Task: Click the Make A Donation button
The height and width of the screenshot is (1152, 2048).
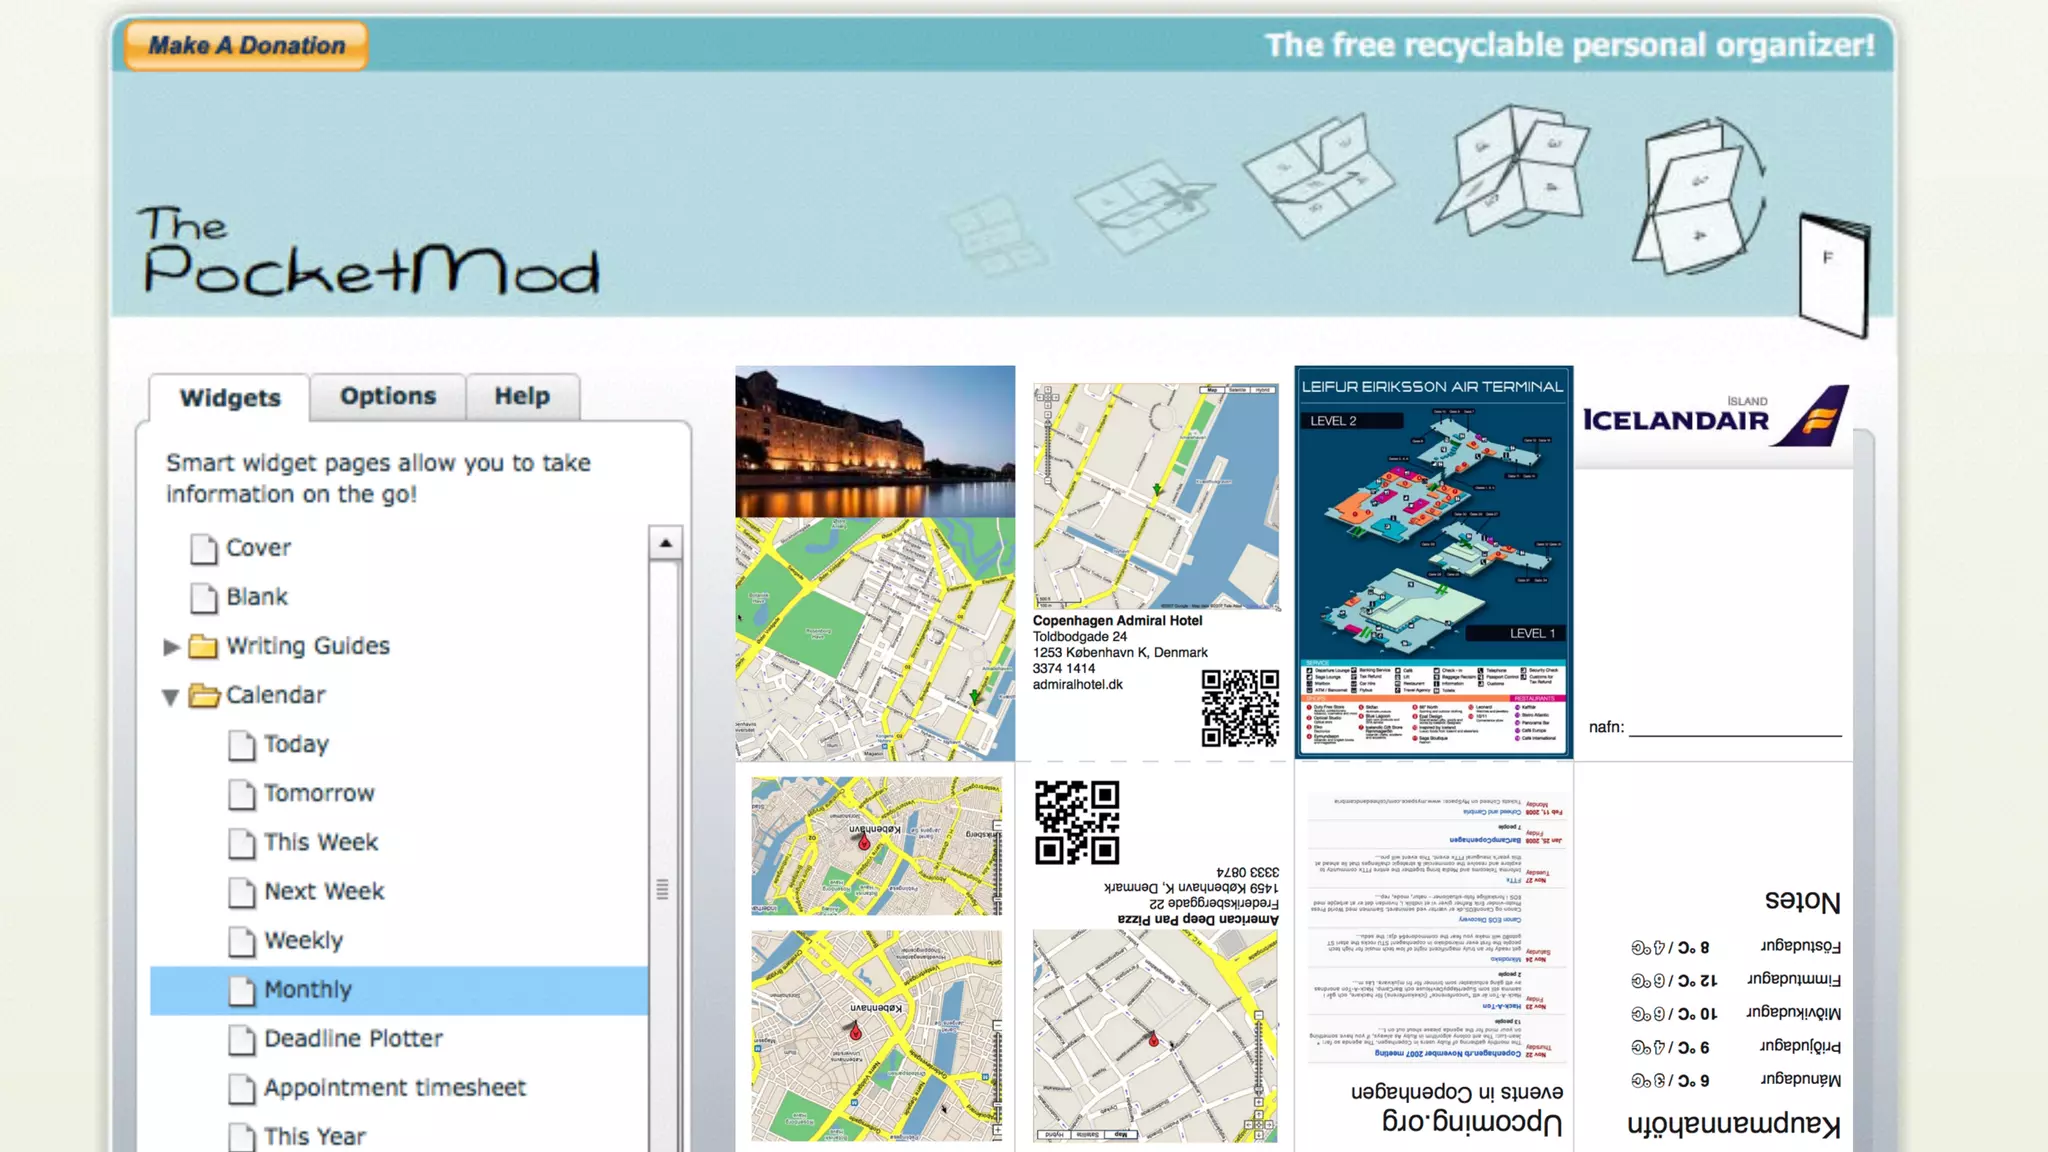Action: (246, 45)
